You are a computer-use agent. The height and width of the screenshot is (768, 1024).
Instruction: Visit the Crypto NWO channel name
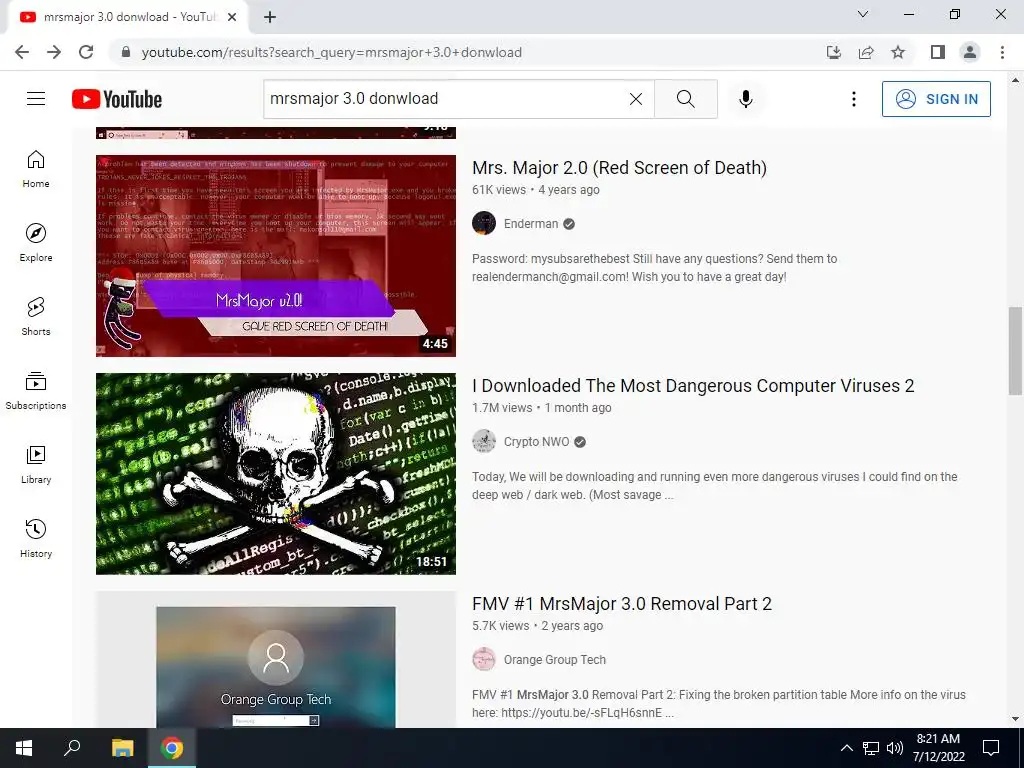tap(536, 442)
